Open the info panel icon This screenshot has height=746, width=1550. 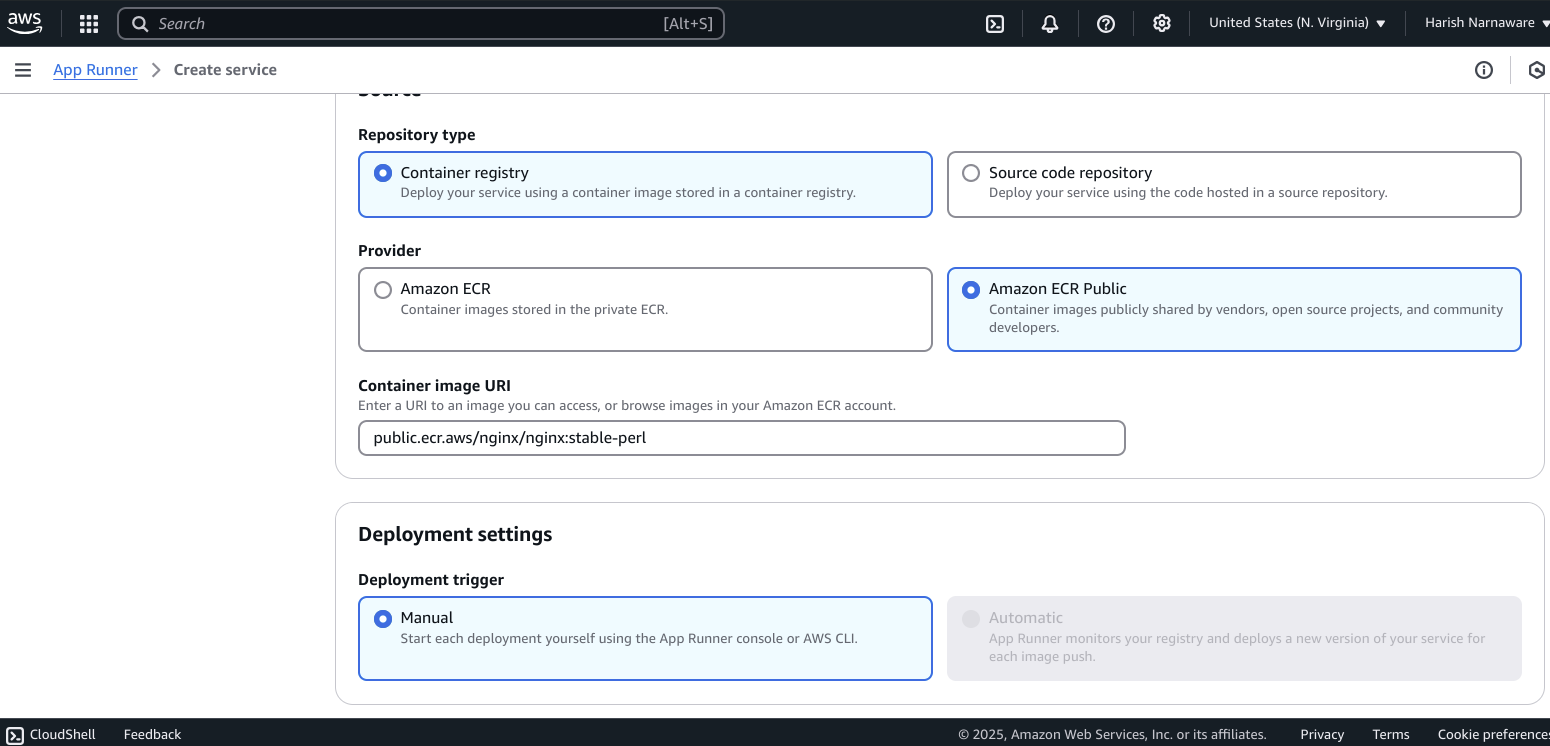tap(1484, 70)
